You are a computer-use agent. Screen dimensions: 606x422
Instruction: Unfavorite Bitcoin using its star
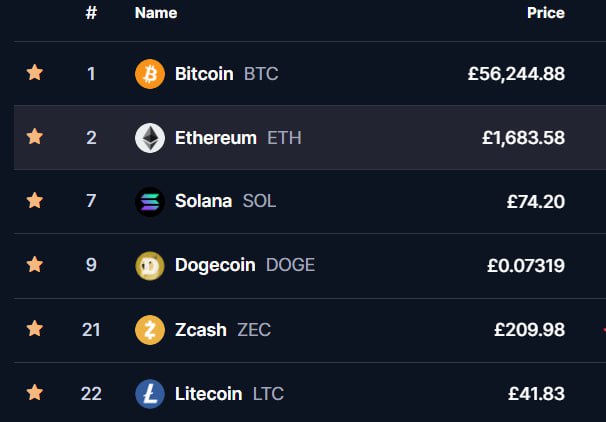click(x=35, y=73)
